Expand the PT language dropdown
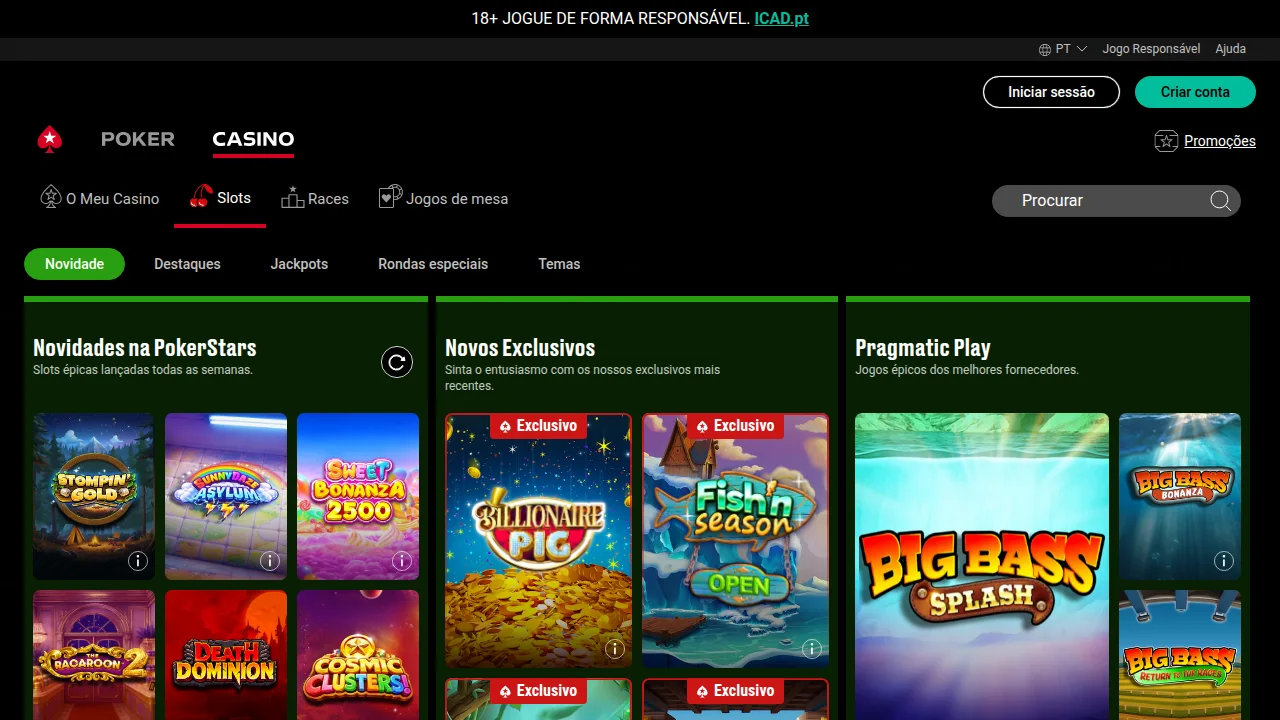Image resolution: width=1280 pixels, height=720 pixels. click(1063, 49)
